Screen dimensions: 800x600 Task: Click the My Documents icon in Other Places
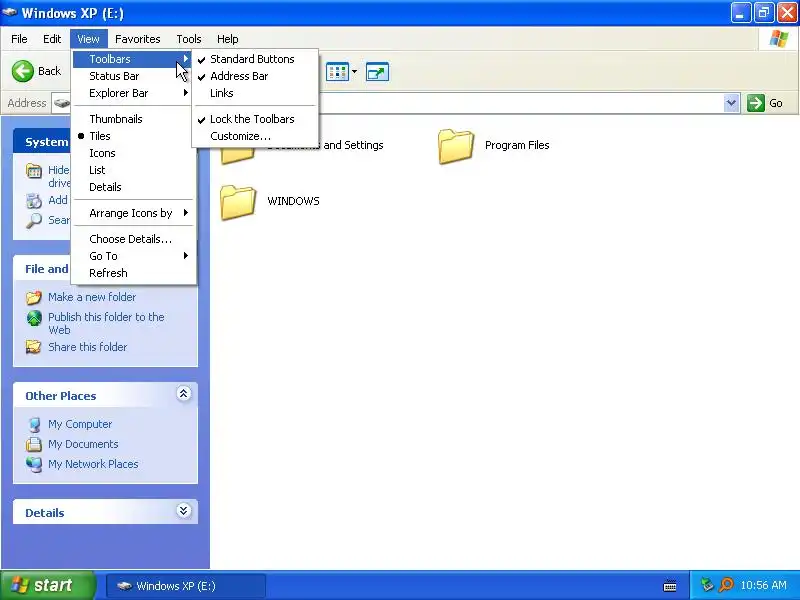point(34,444)
